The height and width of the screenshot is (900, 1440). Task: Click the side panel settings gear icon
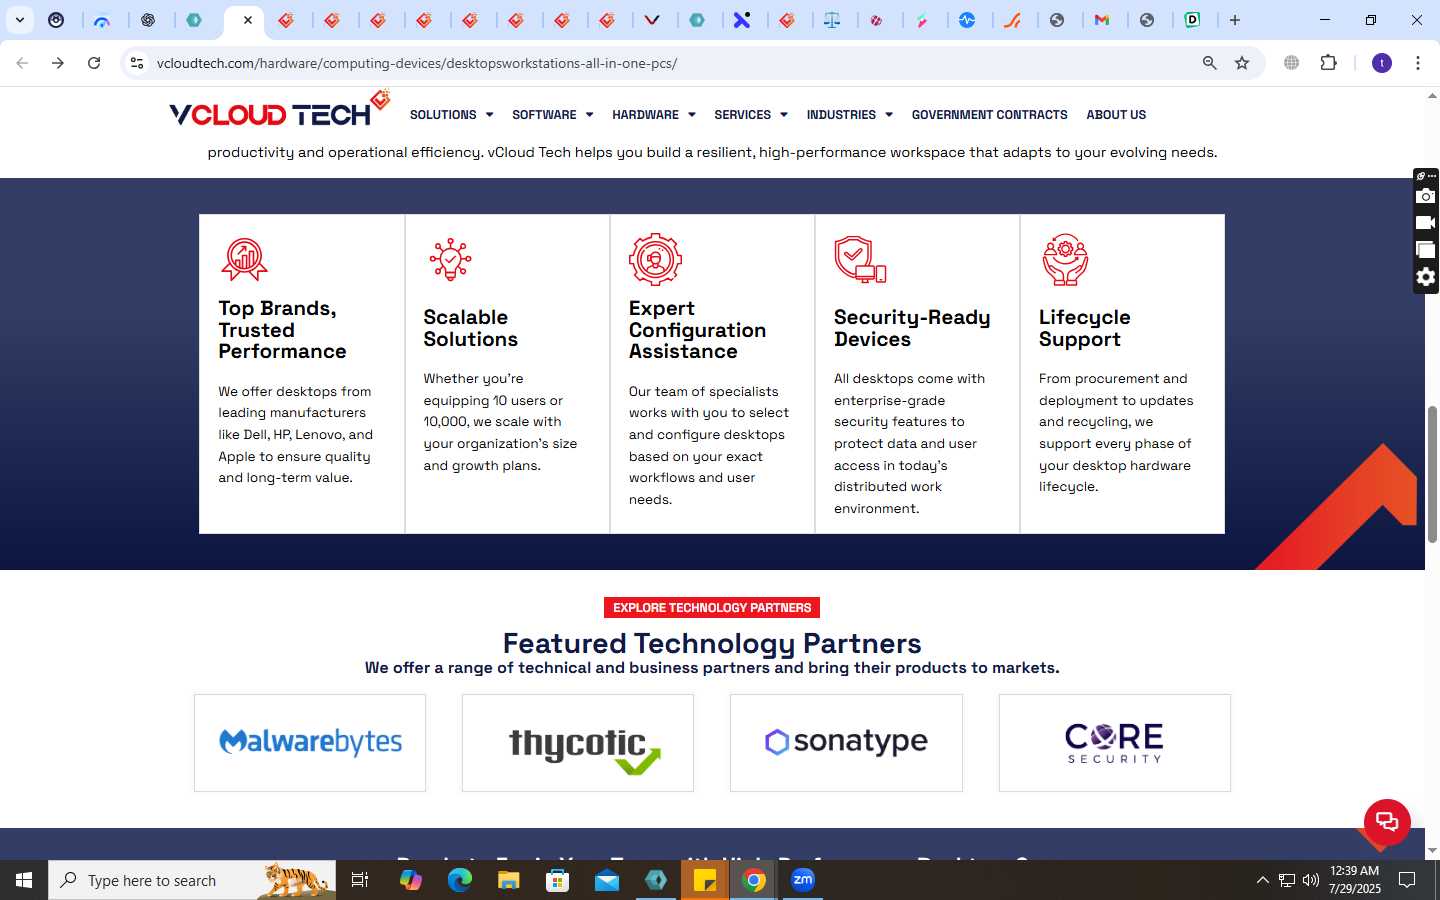click(x=1426, y=277)
